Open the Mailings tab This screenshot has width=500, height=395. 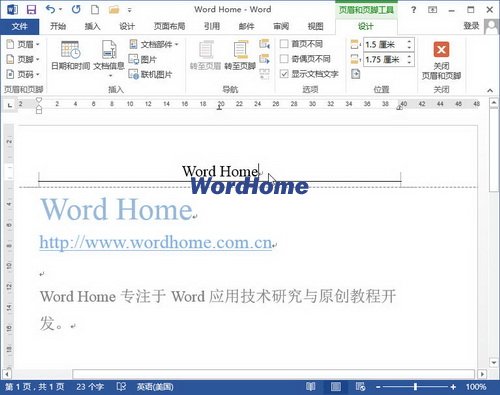coord(246,26)
